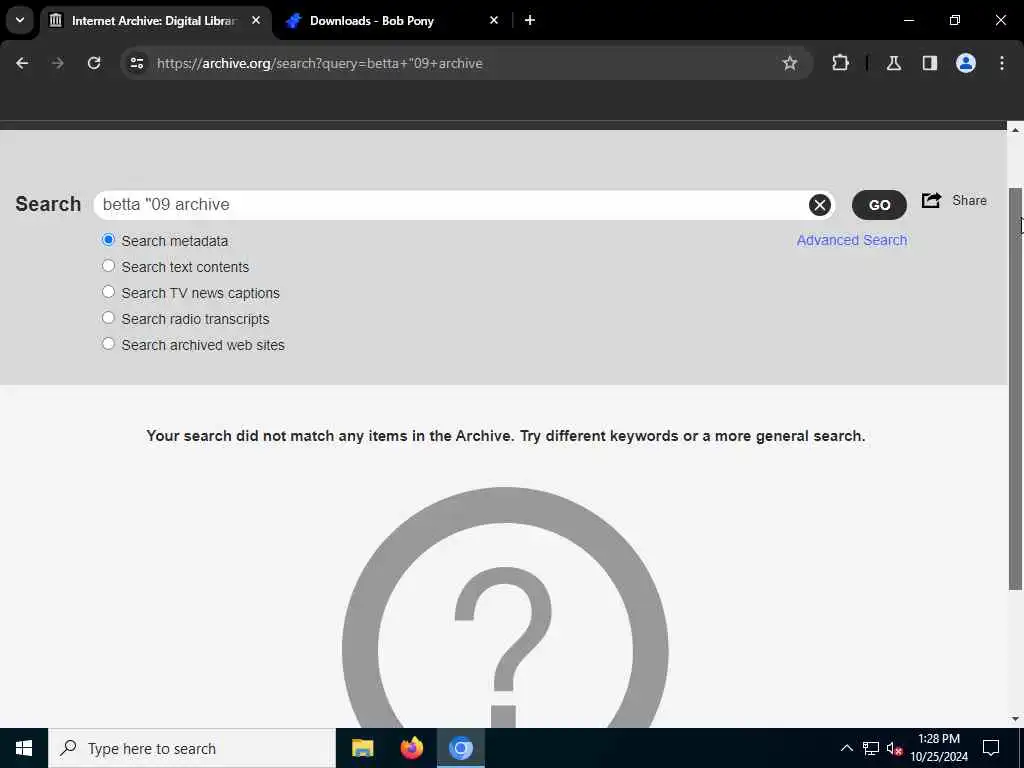Click the Share label

click(969, 200)
